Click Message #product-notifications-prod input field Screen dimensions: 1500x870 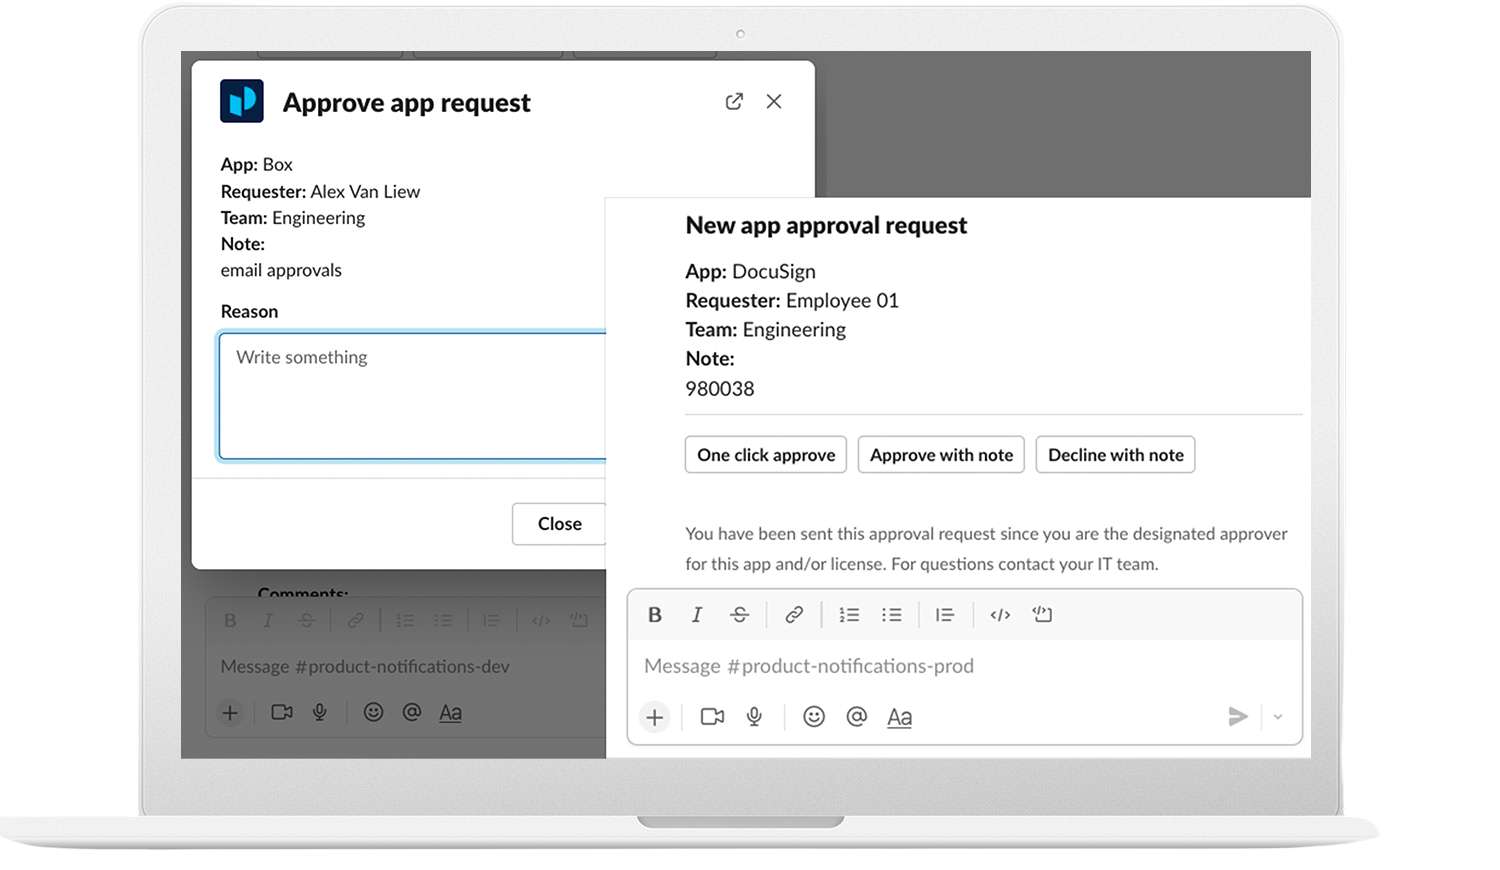click(x=964, y=666)
